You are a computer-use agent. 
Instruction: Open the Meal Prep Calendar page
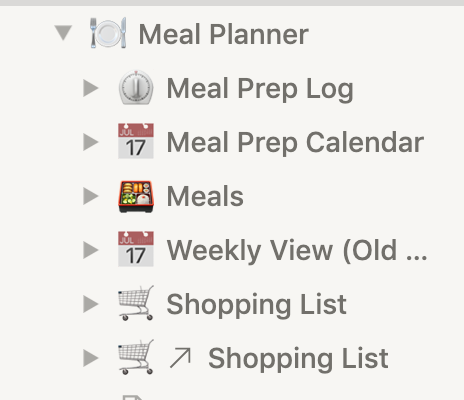click(295, 142)
